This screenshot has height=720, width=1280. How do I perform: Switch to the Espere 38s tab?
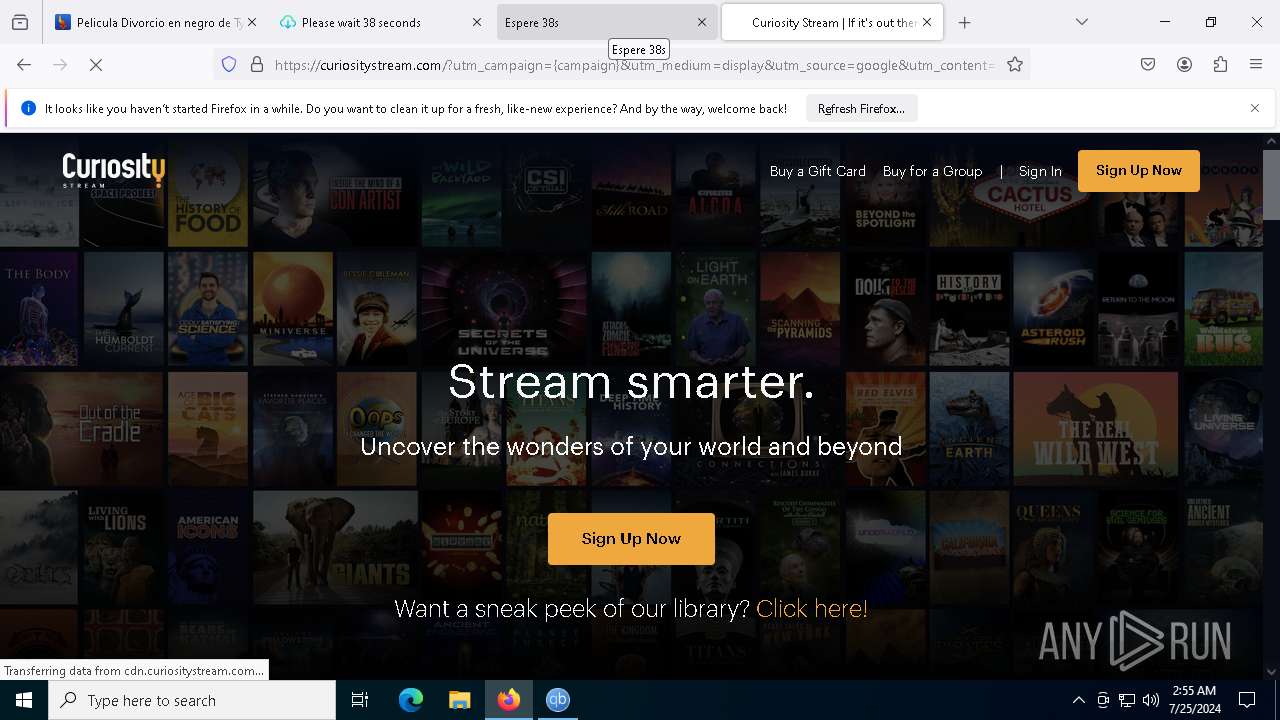point(607,22)
